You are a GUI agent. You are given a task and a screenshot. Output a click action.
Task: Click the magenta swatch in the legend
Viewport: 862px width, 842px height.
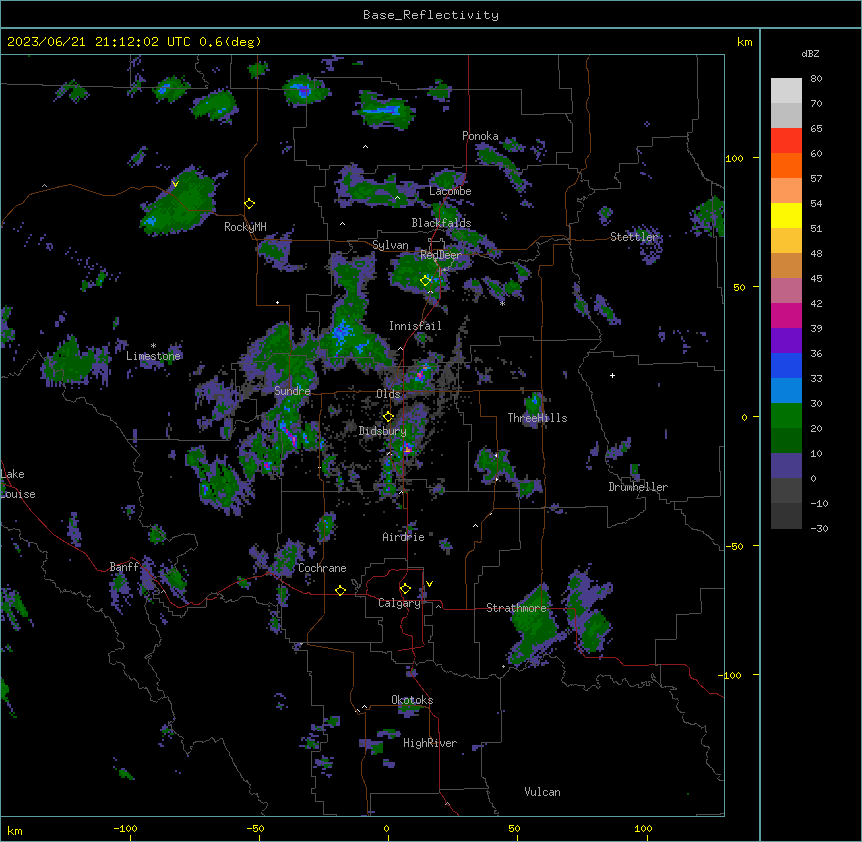(786, 315)
